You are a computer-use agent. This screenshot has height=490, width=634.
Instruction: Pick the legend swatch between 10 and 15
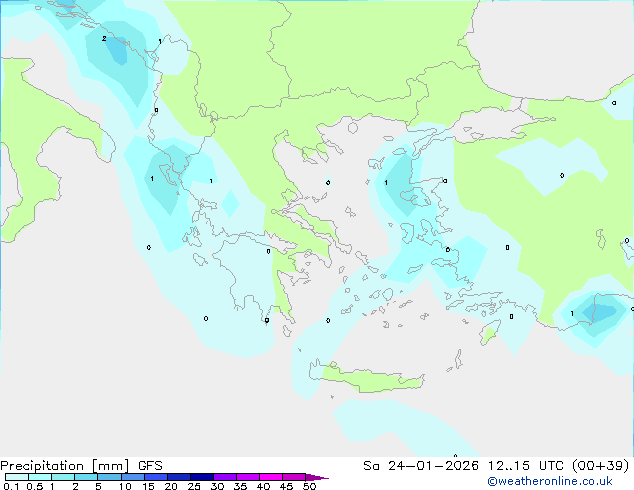click(x=132, y=477)
